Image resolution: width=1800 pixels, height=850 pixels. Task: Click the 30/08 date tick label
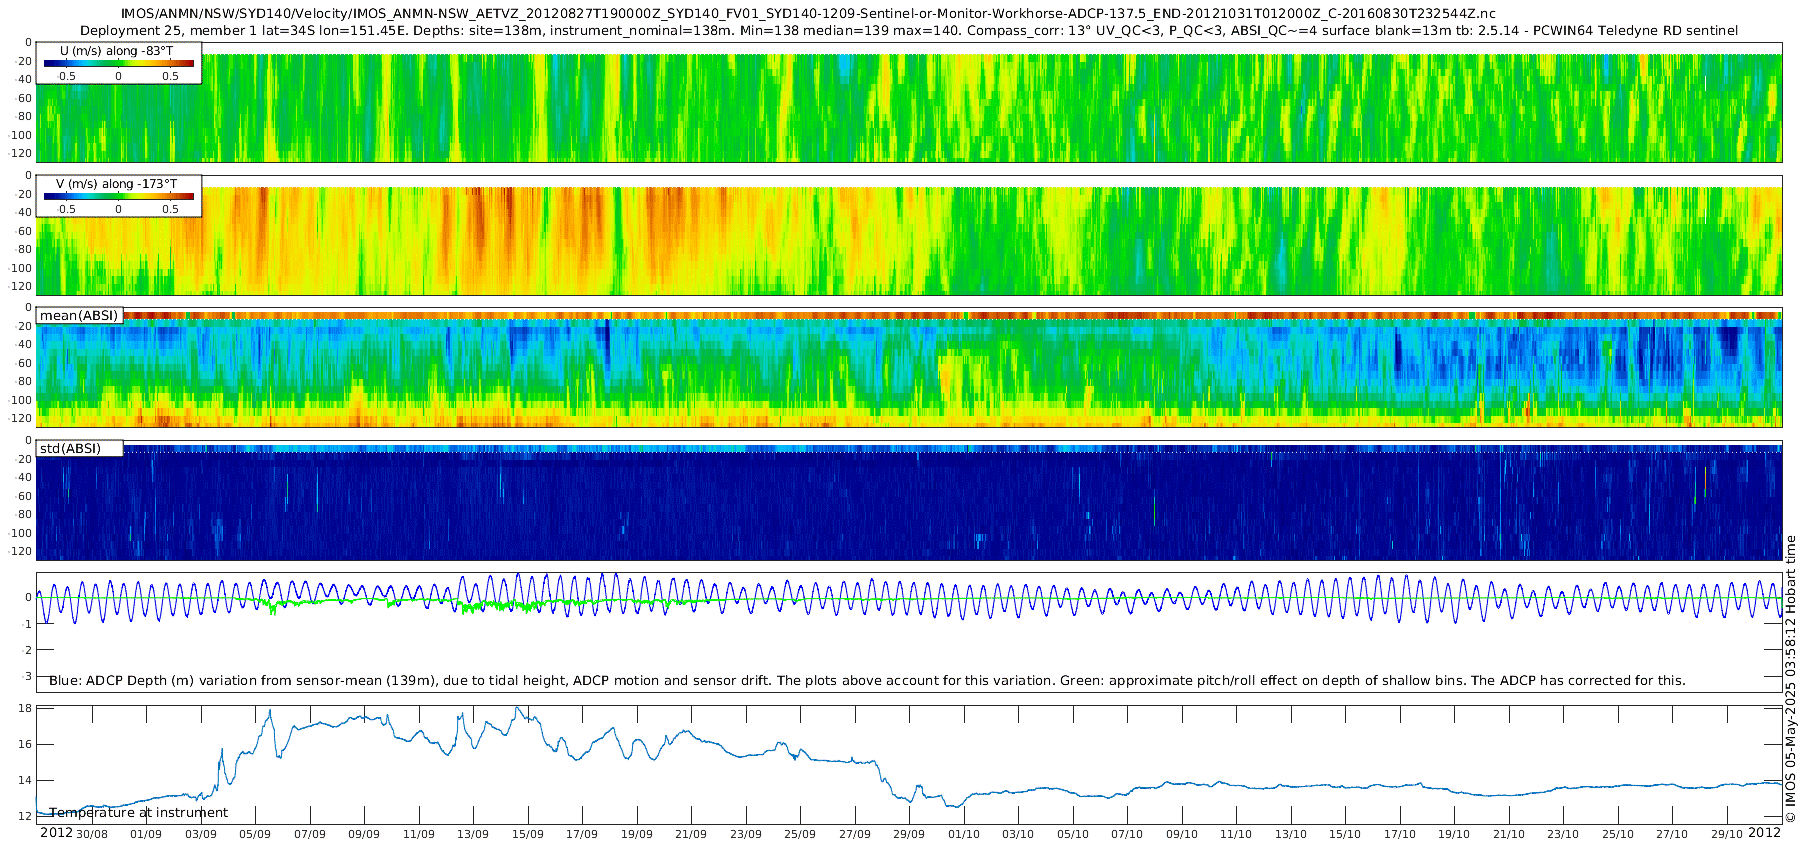(92, 834)
